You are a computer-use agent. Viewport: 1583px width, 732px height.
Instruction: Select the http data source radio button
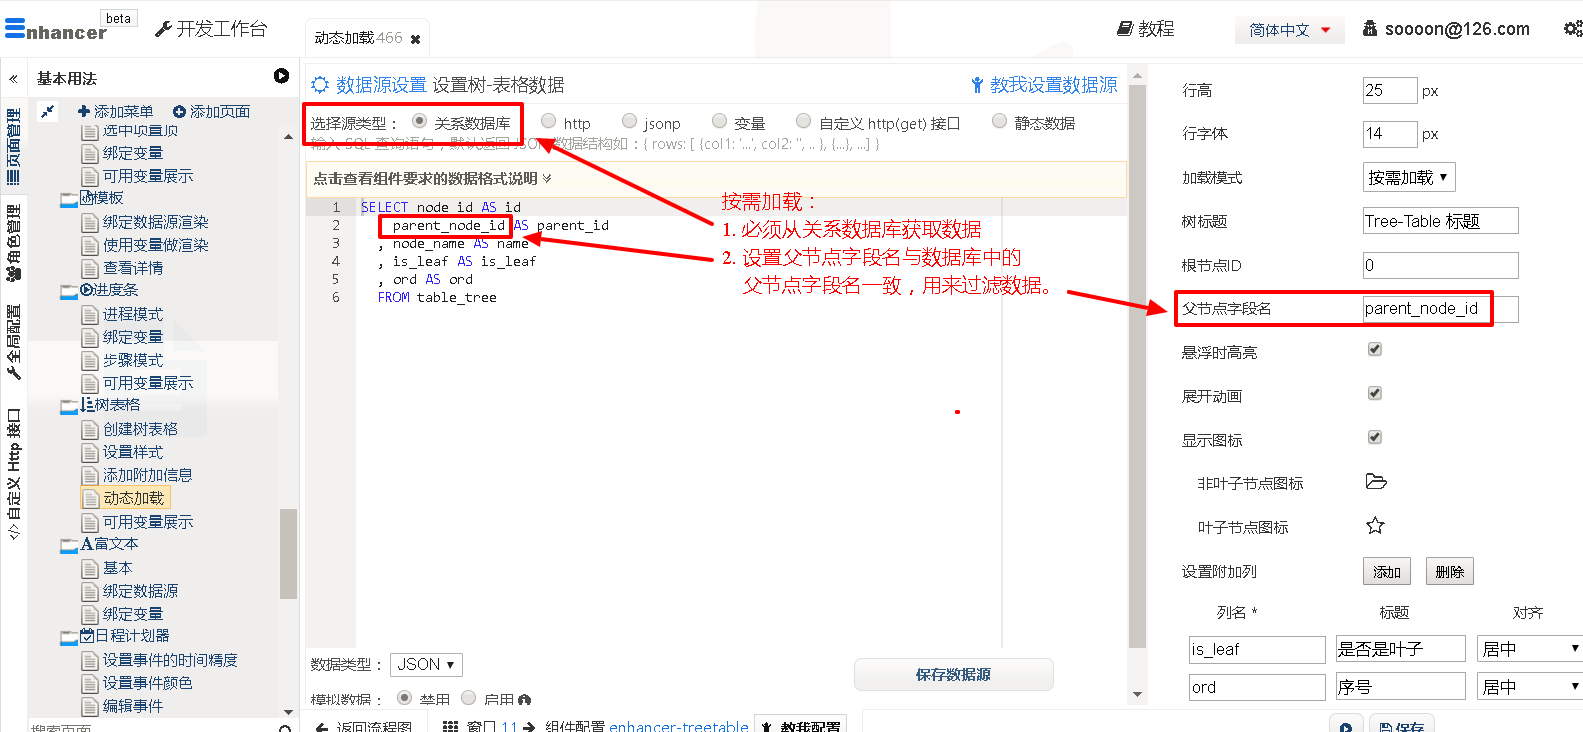(548, 122)
